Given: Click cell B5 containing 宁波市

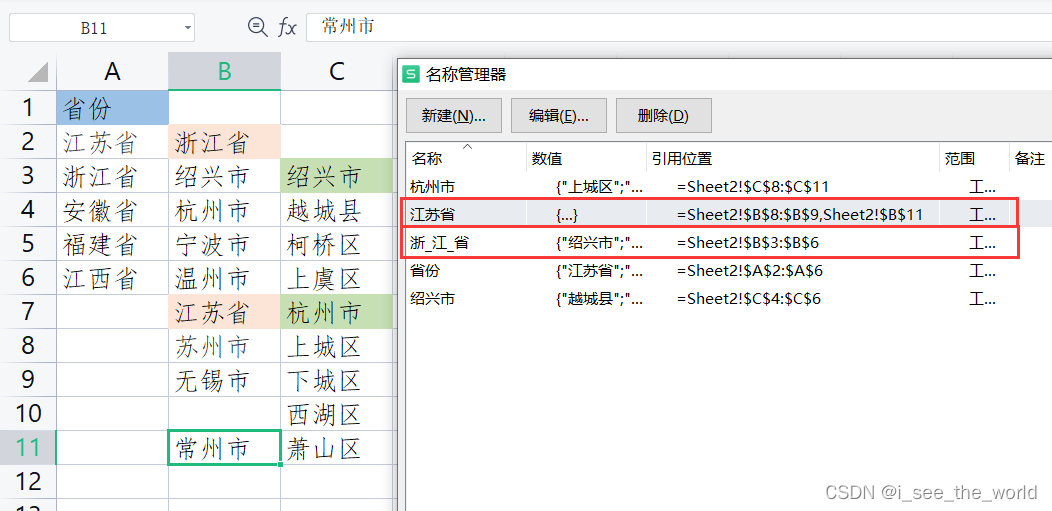Looking at the screenshot, I should pos(225,243).
